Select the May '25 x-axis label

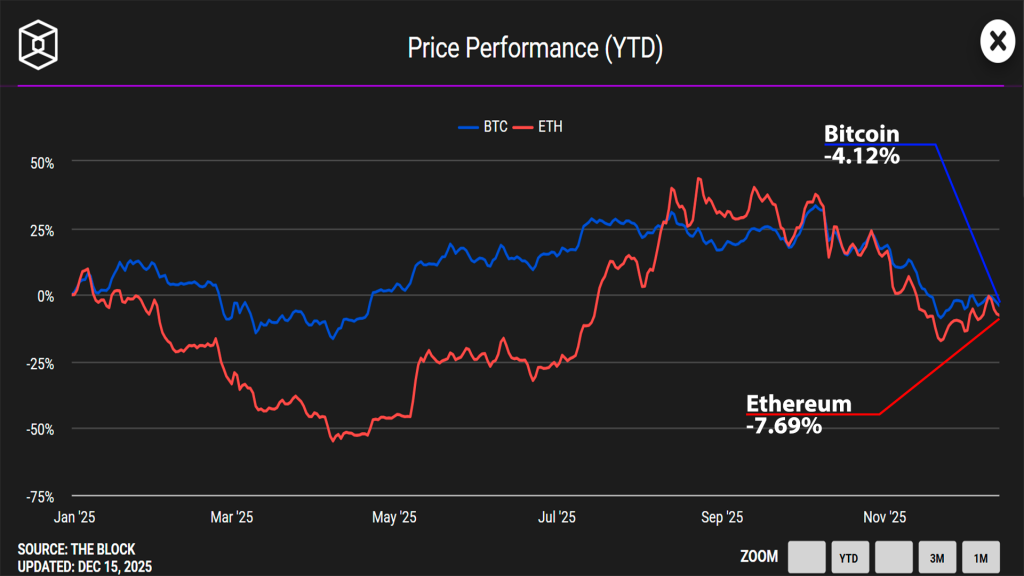tap(393, 517)
